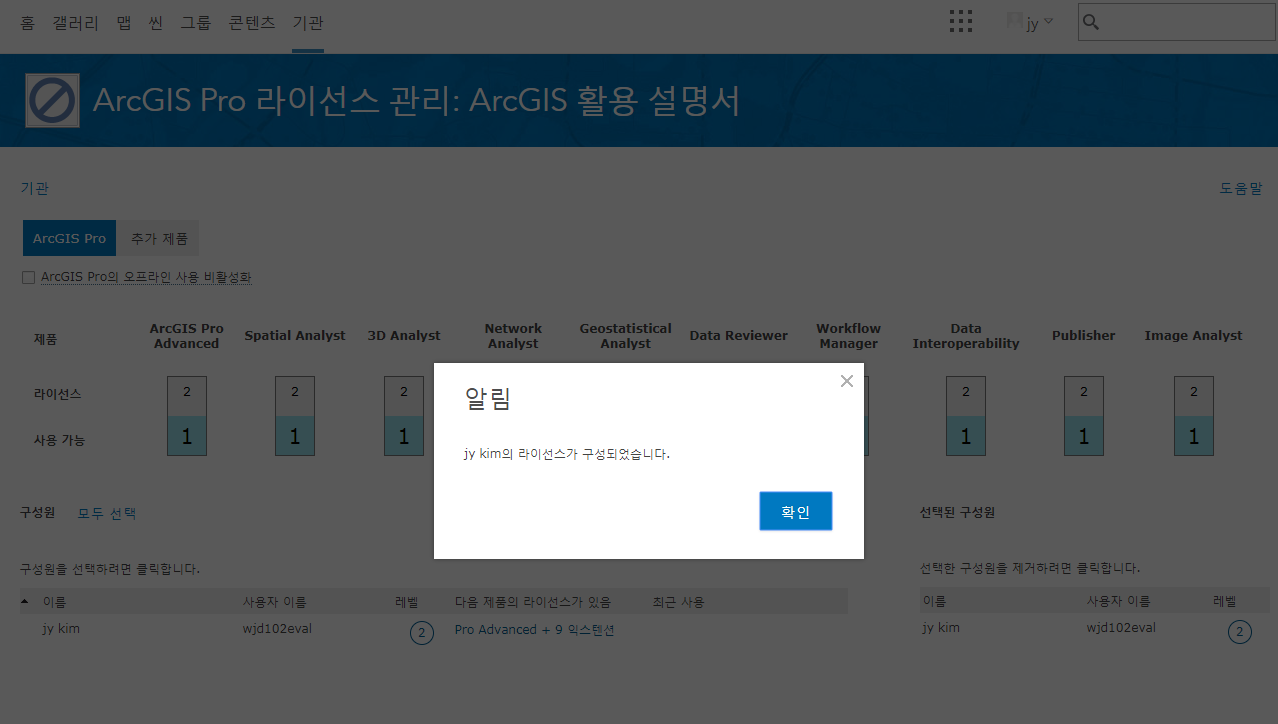Open the 도움말 help link

click(1241, 188)
